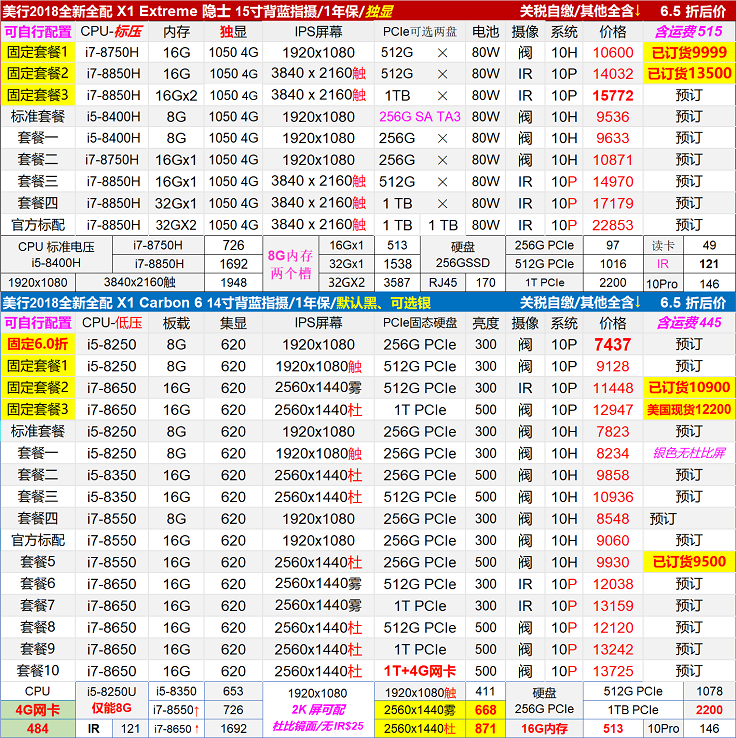Click the 美国现货12200 cell
736x738 pixels.
click(x=688, y=410)
